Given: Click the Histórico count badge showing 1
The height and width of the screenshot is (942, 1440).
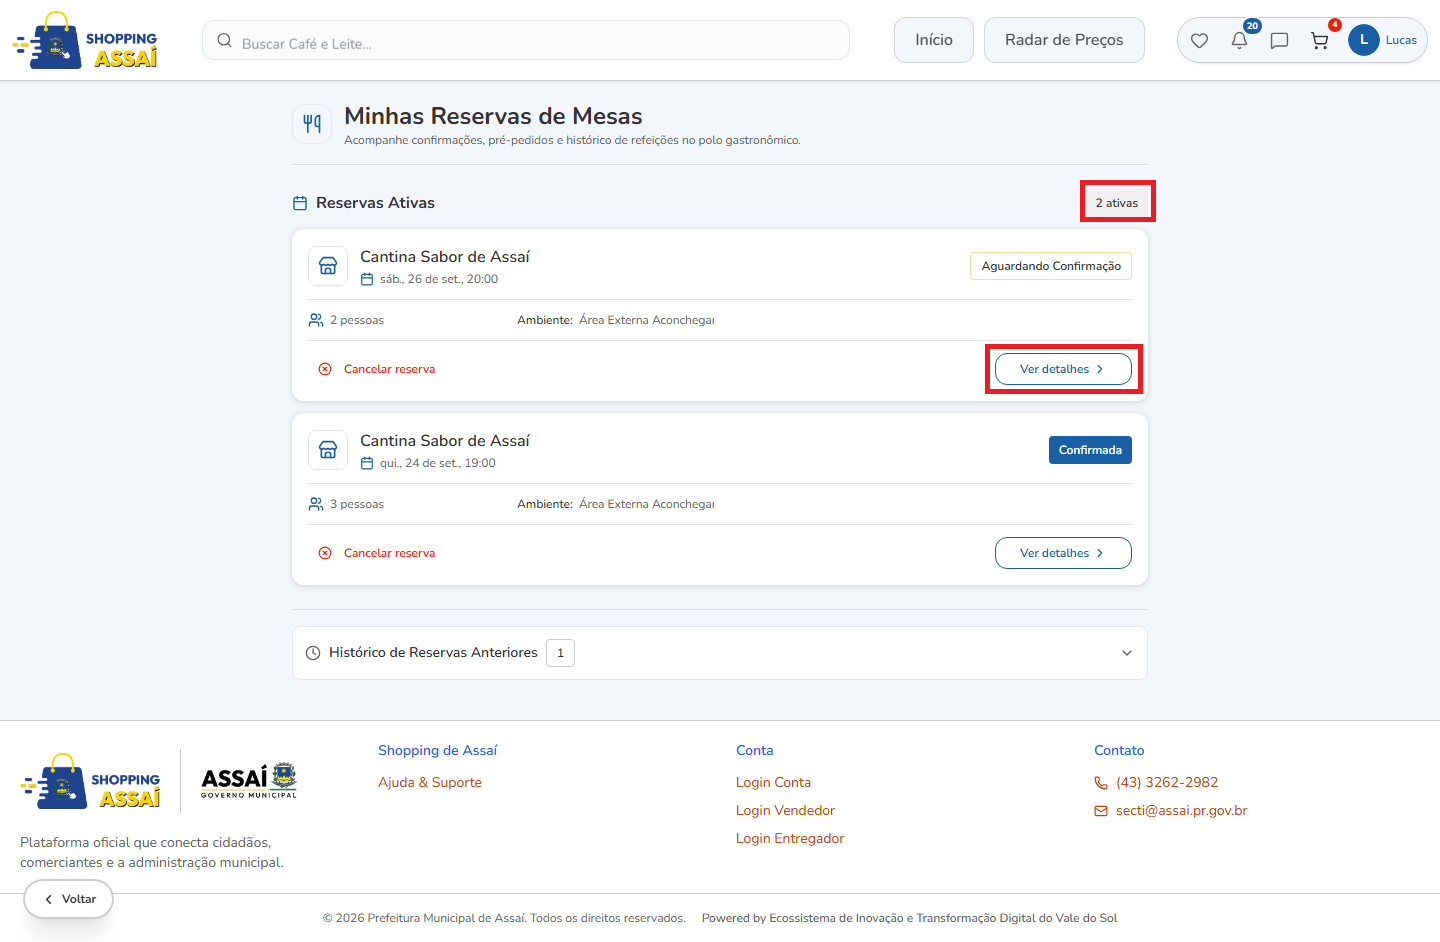Looking at the screenshot, I should click(x=560, y=653).
